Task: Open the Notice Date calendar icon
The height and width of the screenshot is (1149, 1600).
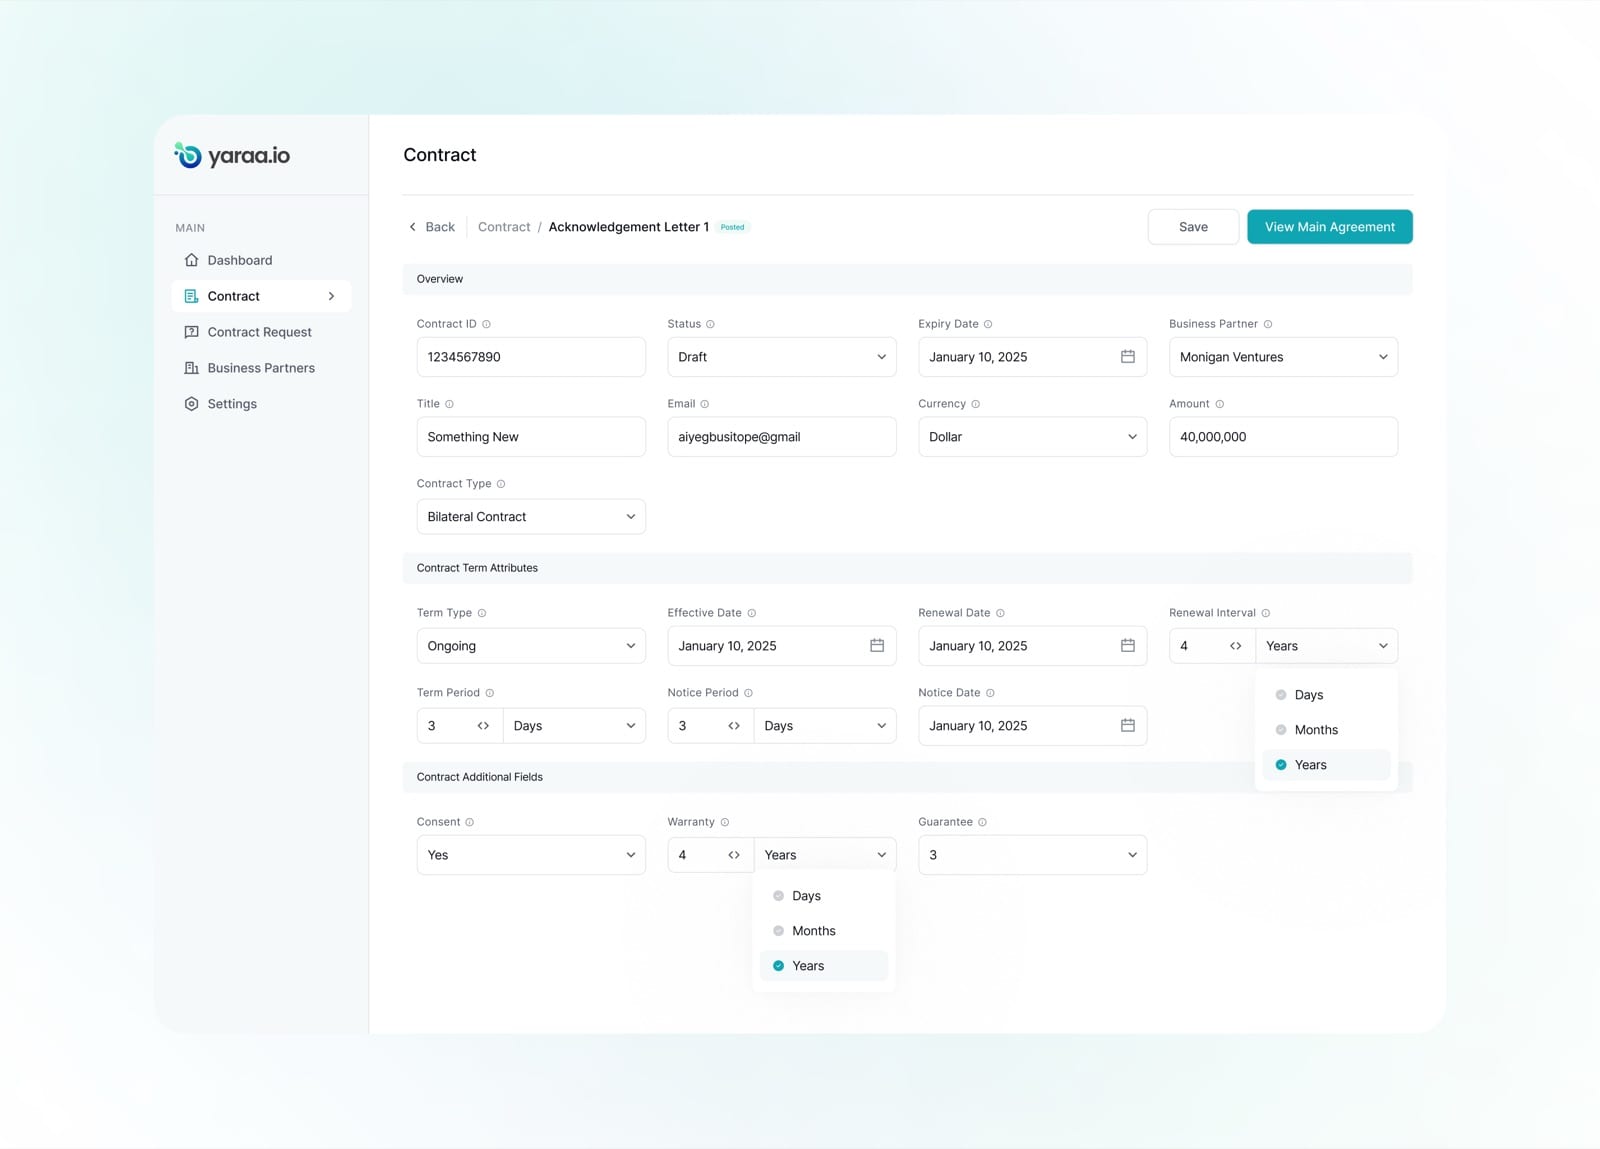Action: click(x=1127, y=726)
